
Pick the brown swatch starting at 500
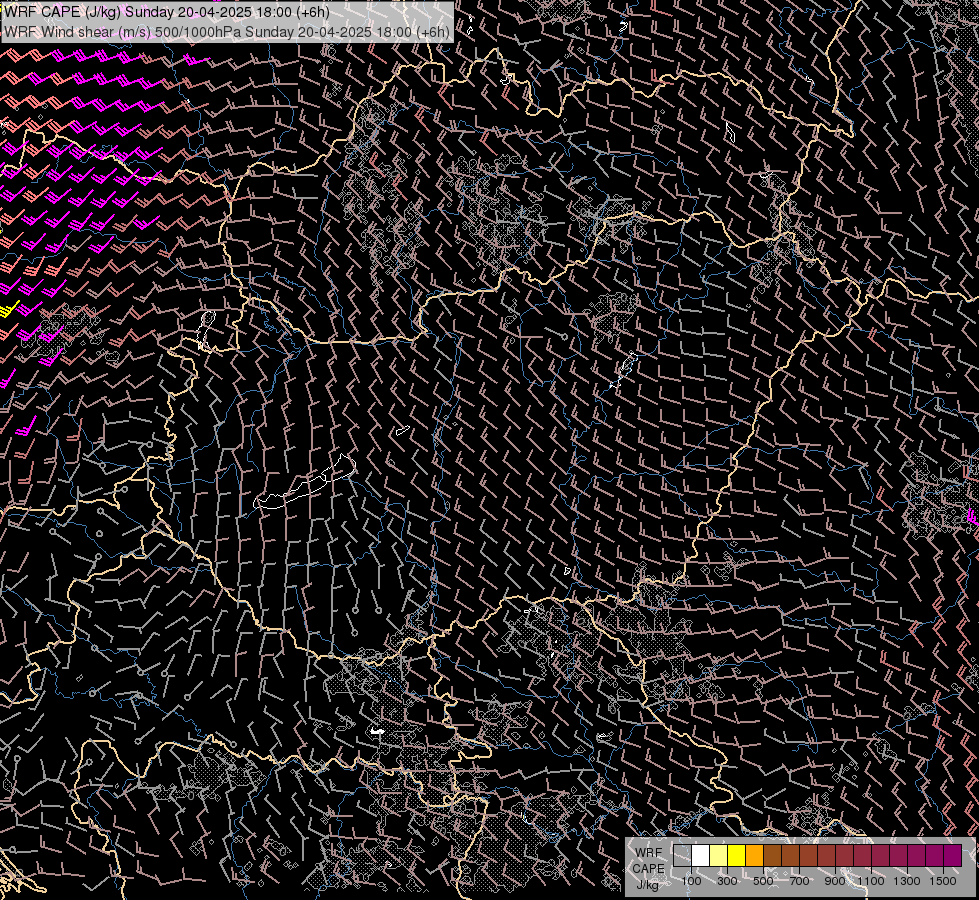[x=772, y=856]
